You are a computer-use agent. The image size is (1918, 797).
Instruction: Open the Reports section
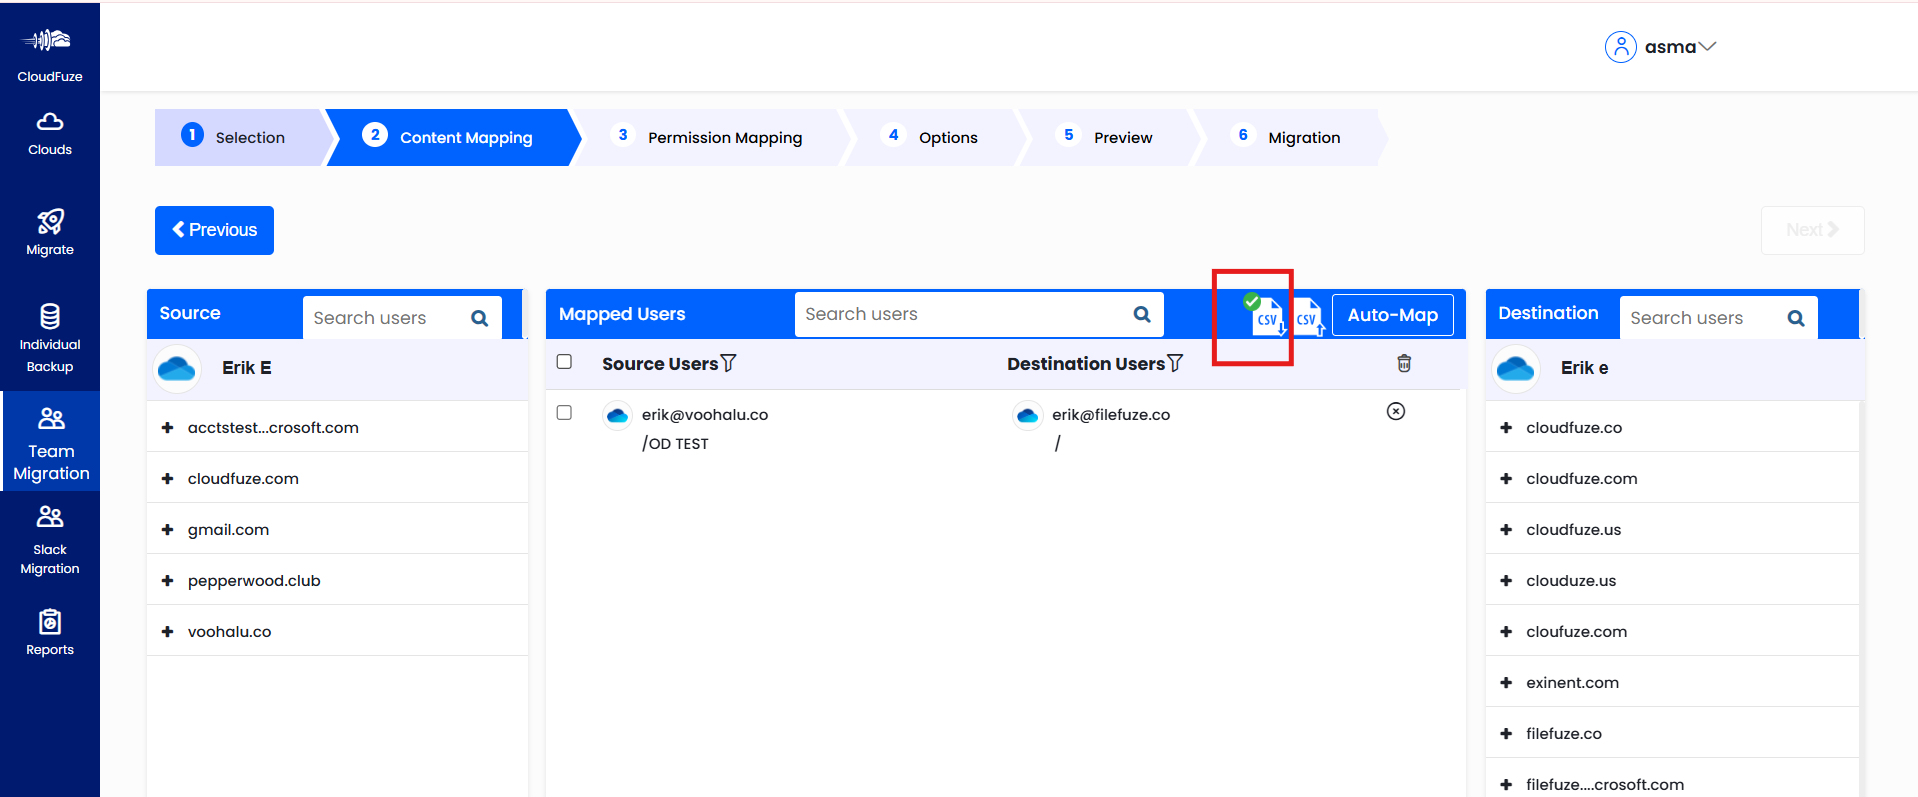(x=49, y=632)
